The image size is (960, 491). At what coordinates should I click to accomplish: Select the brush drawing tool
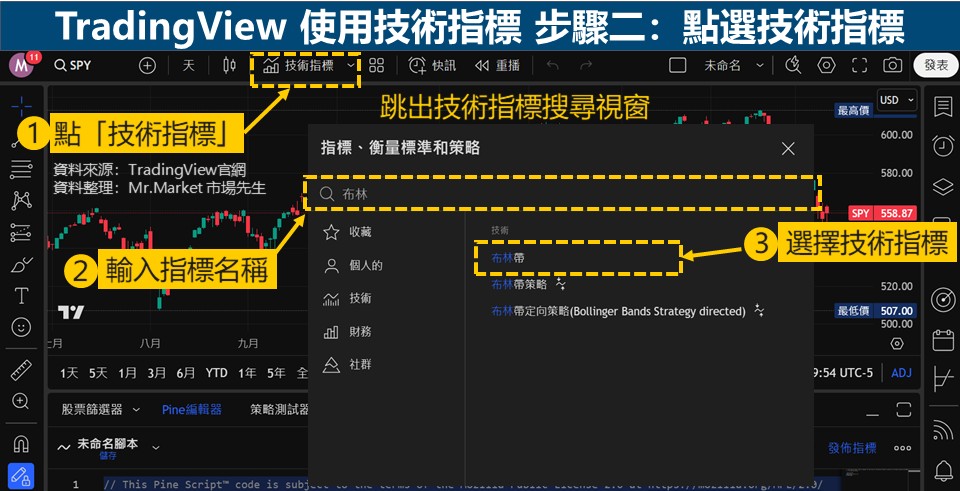(21, 264)
